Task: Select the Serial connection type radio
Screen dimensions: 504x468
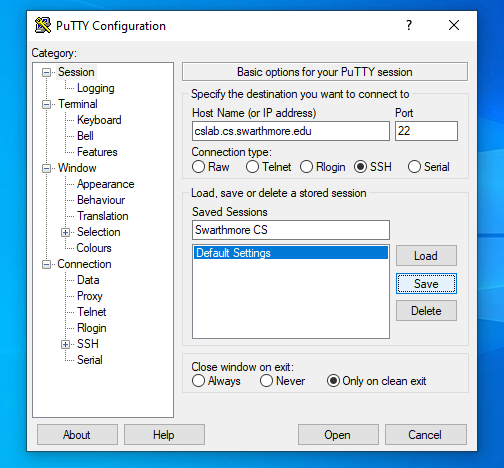Action: (414, 167)
